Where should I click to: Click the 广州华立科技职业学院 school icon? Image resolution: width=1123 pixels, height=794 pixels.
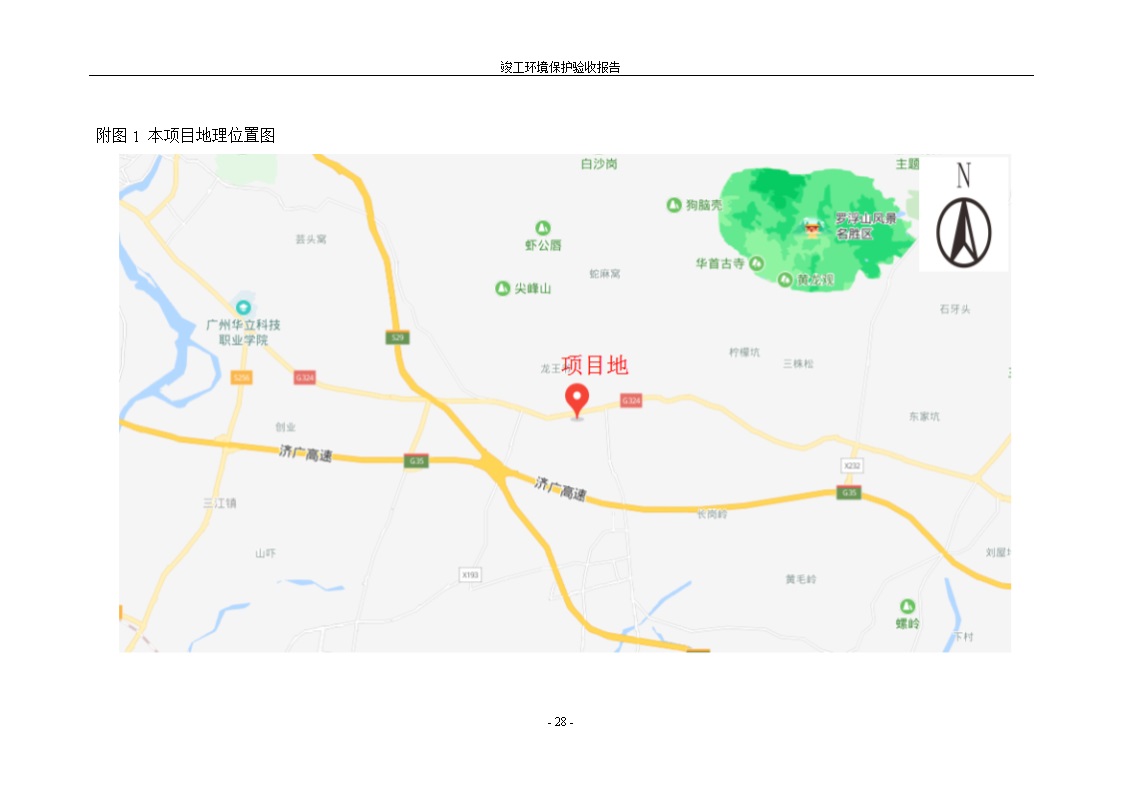pyautogui.click(x=243, y=307)
